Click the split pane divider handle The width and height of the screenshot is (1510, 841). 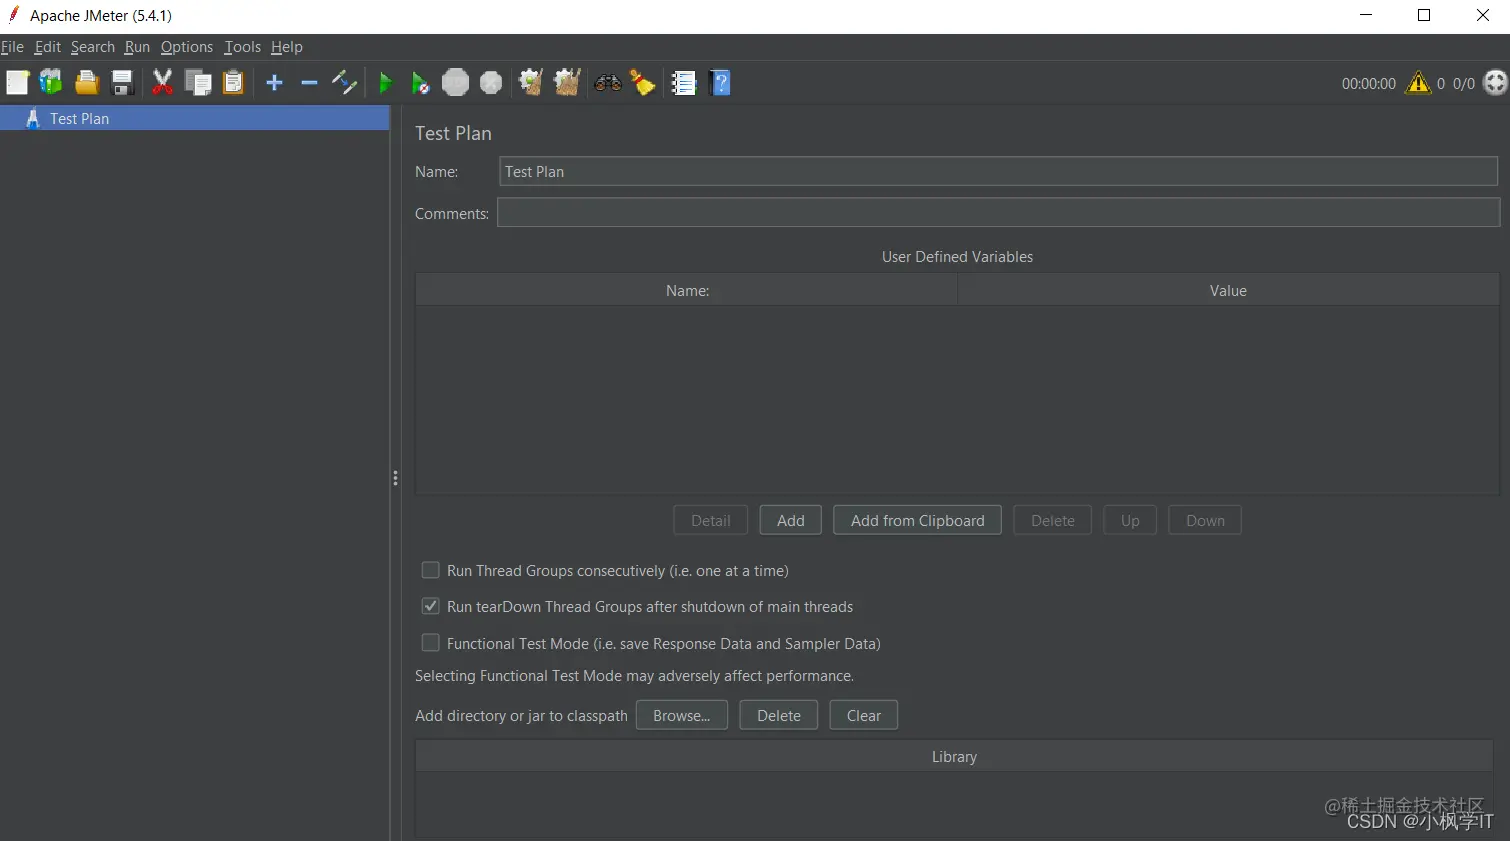[x=395, y=478]
